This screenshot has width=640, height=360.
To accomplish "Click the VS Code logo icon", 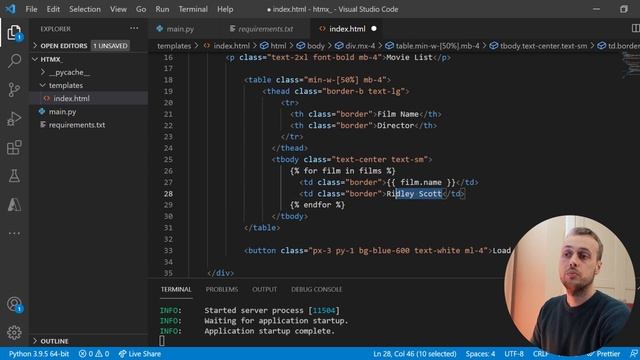I will [11, 9].
